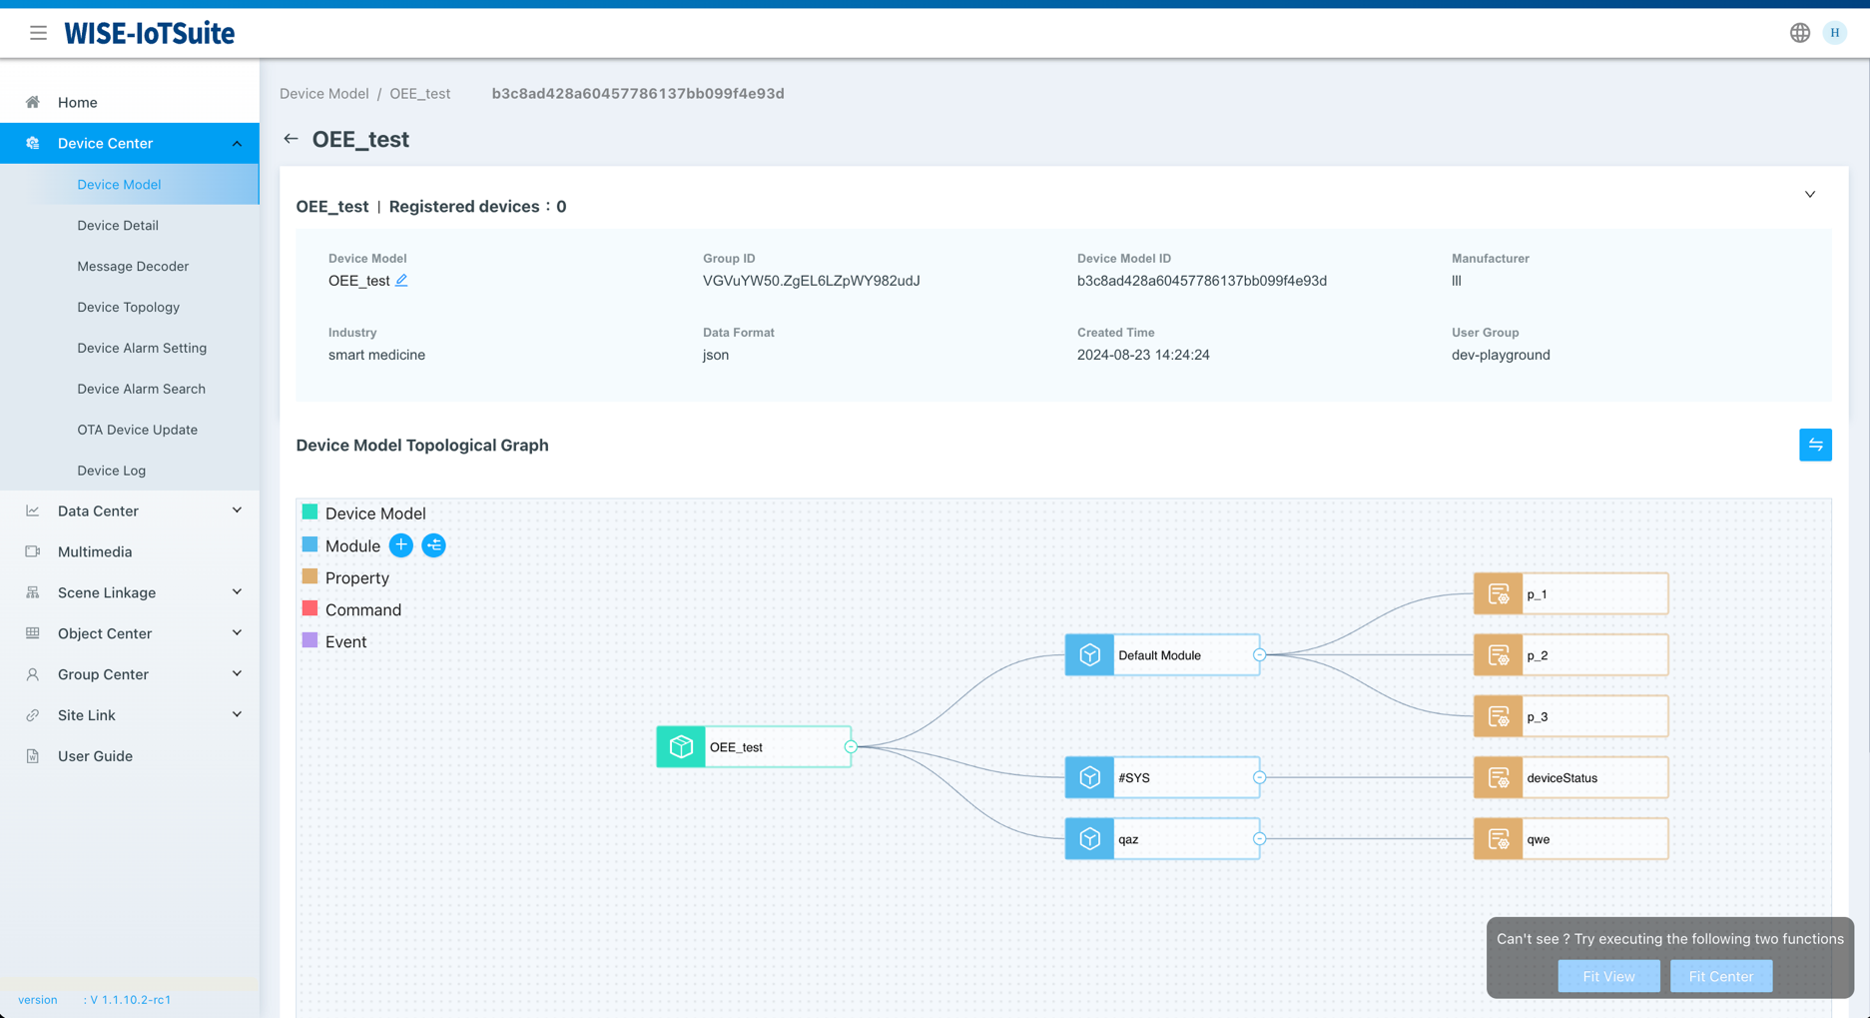Open Device Model menu item

pos(130,184)
